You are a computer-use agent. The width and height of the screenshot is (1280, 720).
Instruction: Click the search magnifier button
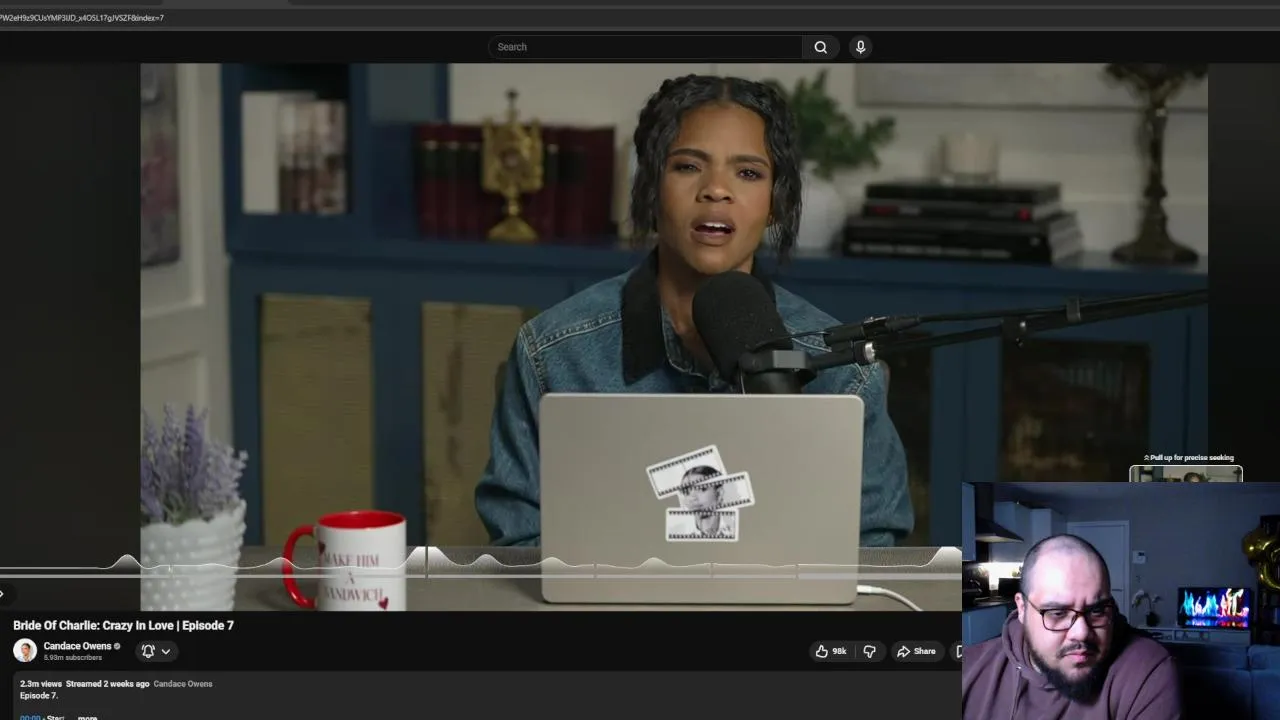(x=820, y=47)
